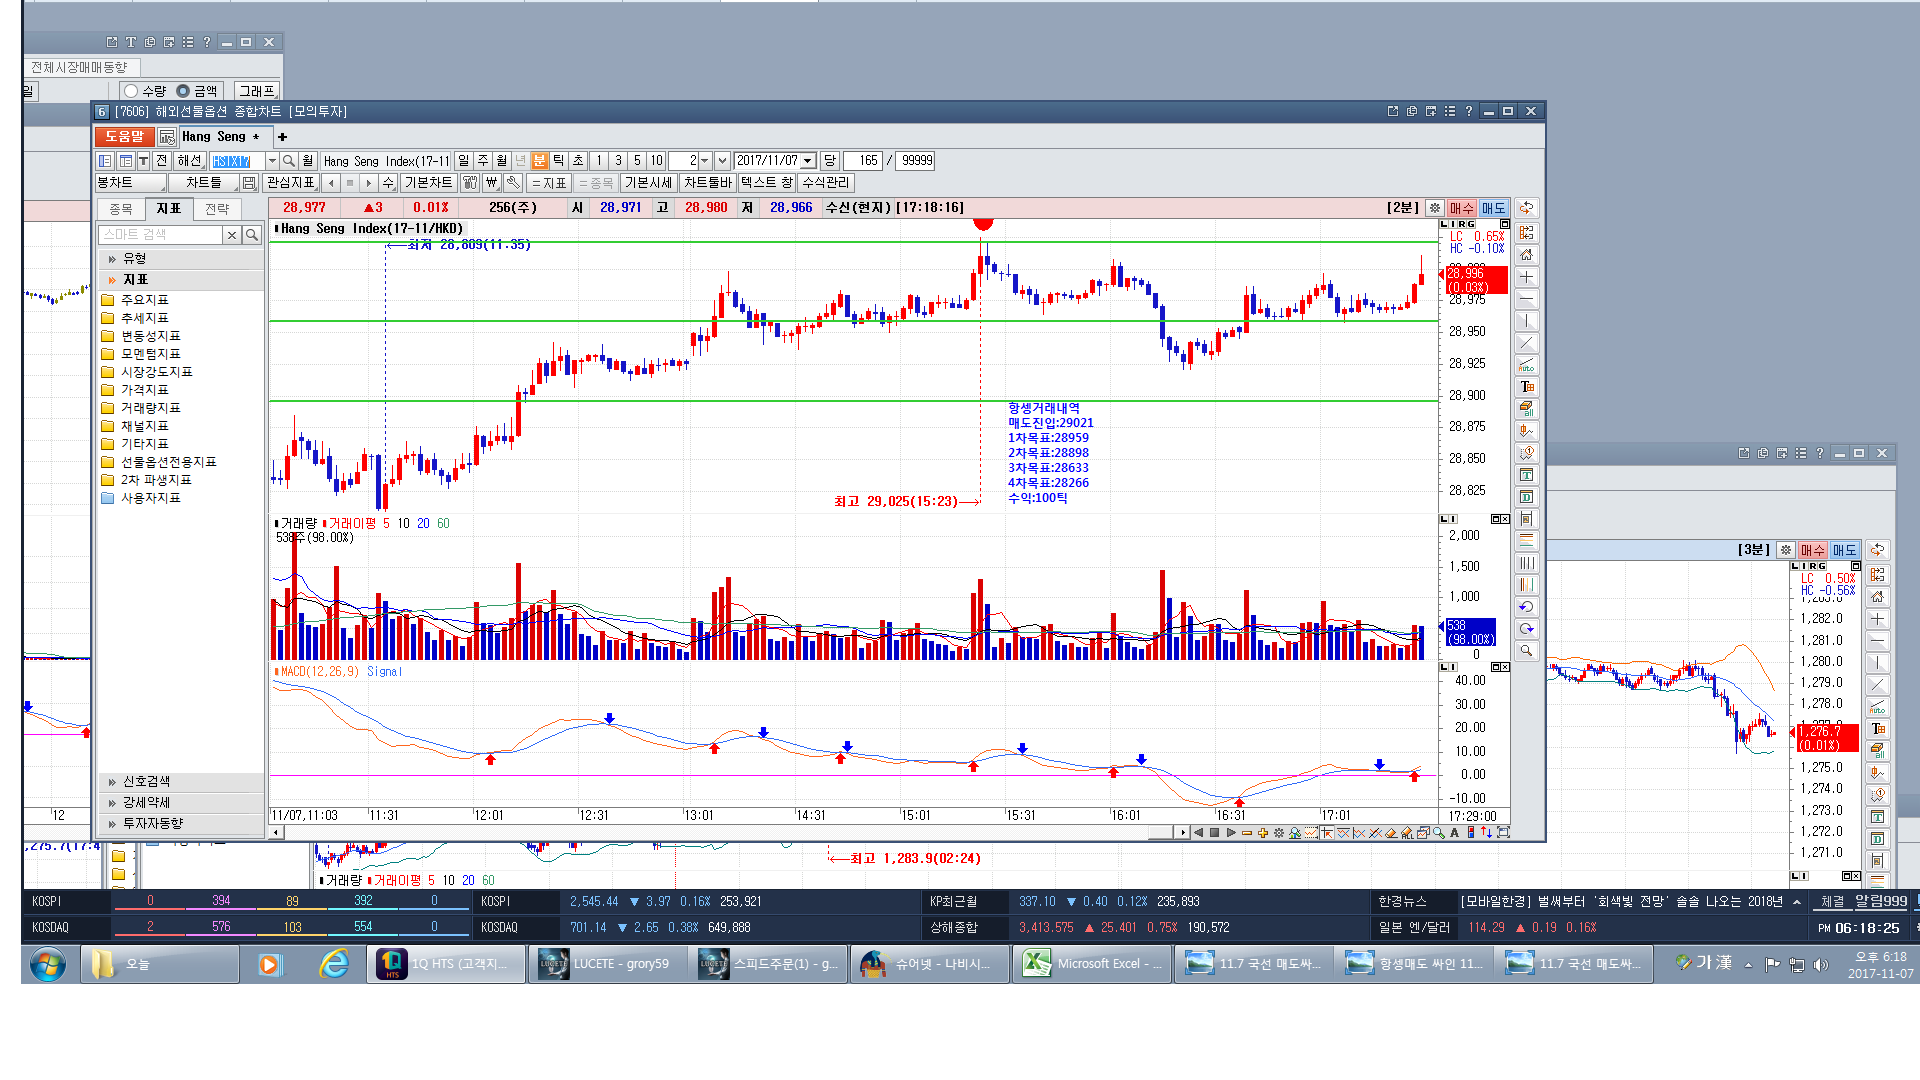
Task: Click the undo arrow in right toolbar
Action: click(x=1526, y=607)
